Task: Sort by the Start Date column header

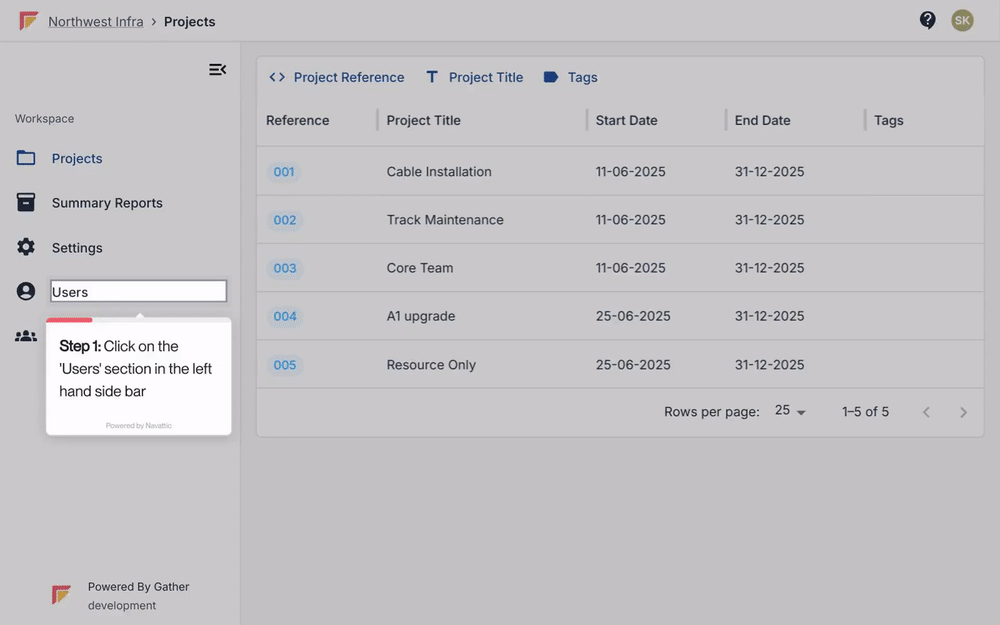Action: (x=626, y=121)
